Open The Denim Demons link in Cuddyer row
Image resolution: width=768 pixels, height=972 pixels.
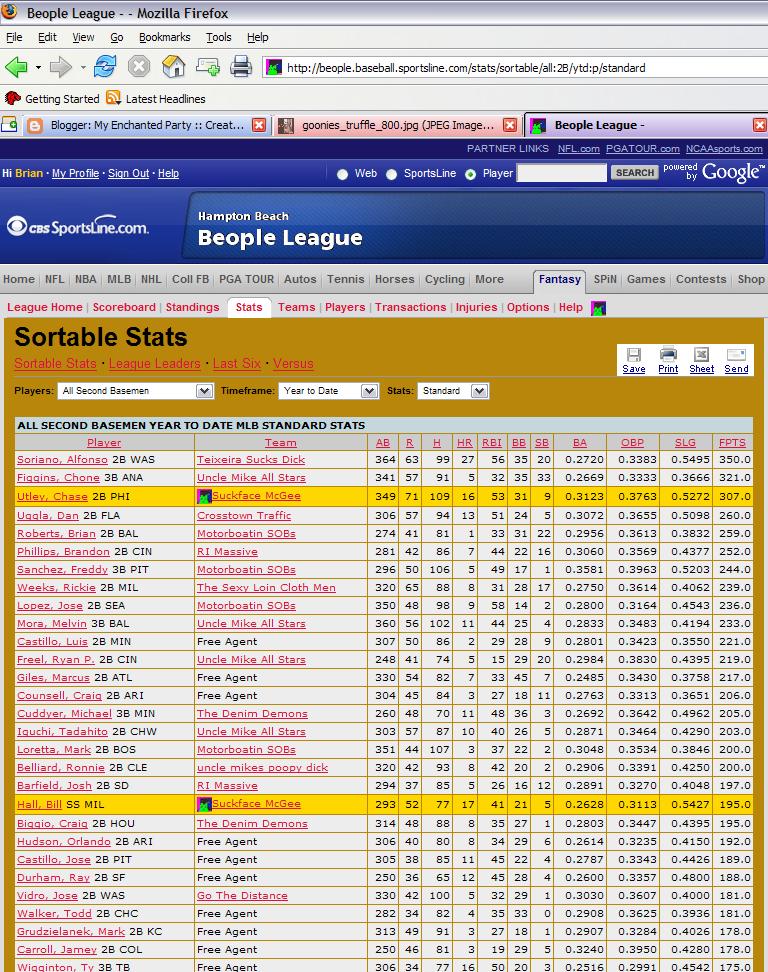tap(252, 714)
